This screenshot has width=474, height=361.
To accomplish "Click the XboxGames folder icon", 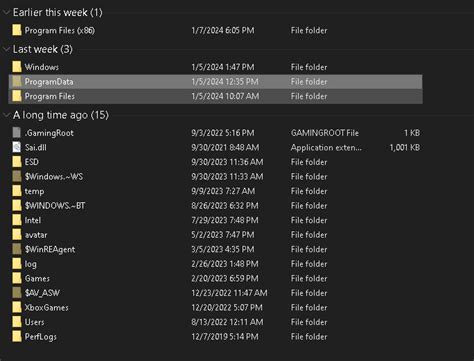I will 17,307.
